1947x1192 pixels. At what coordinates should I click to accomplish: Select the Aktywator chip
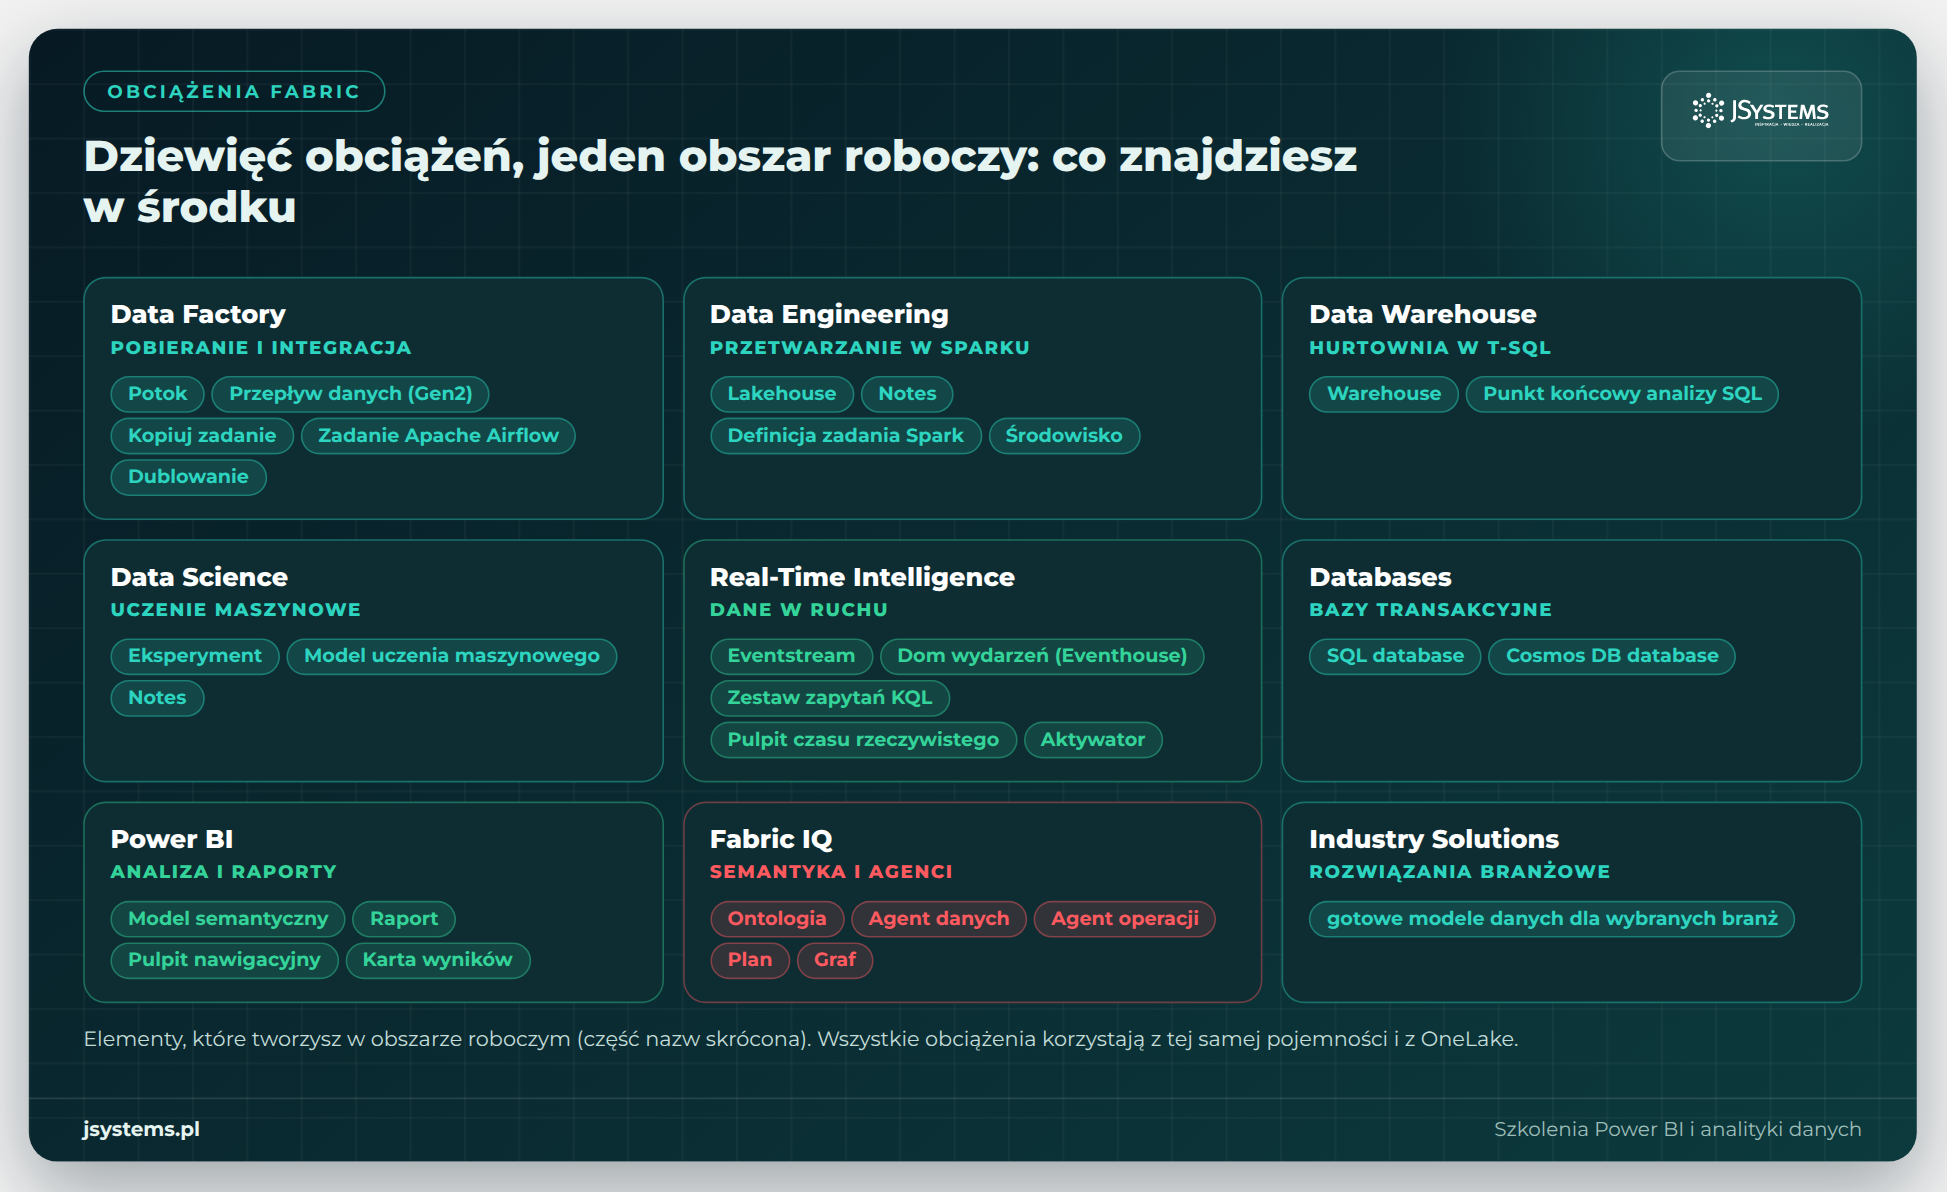pyautogui.click(x=1093, y=740)
